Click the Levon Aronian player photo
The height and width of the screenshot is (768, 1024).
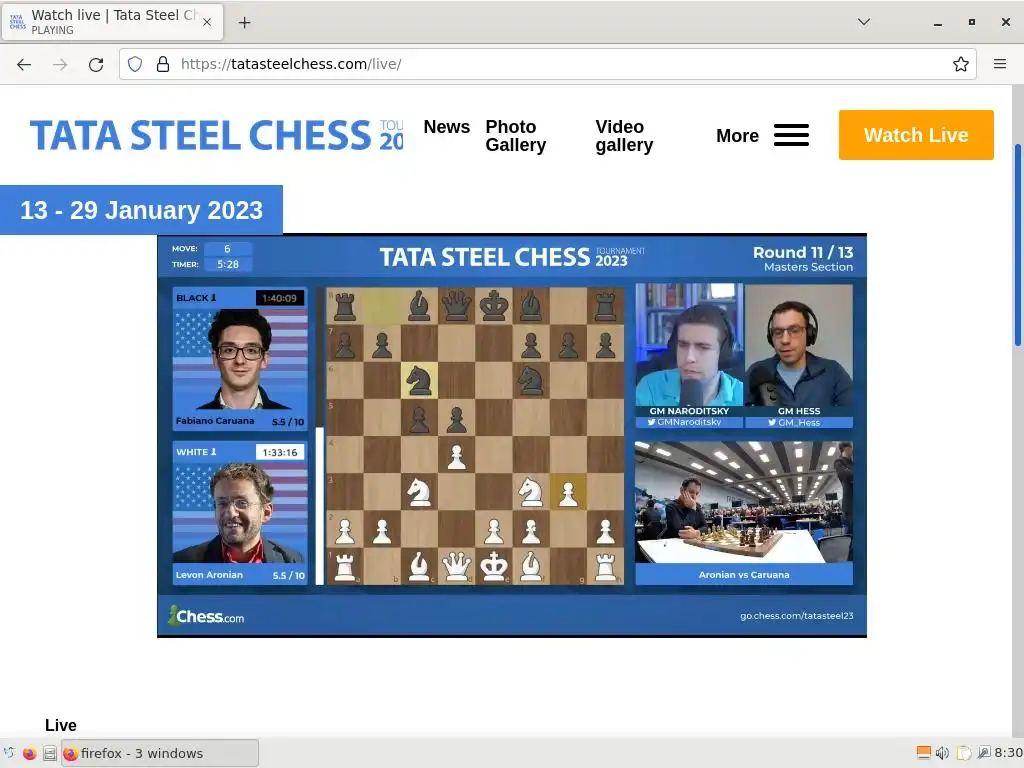click(x=240, y=513)
